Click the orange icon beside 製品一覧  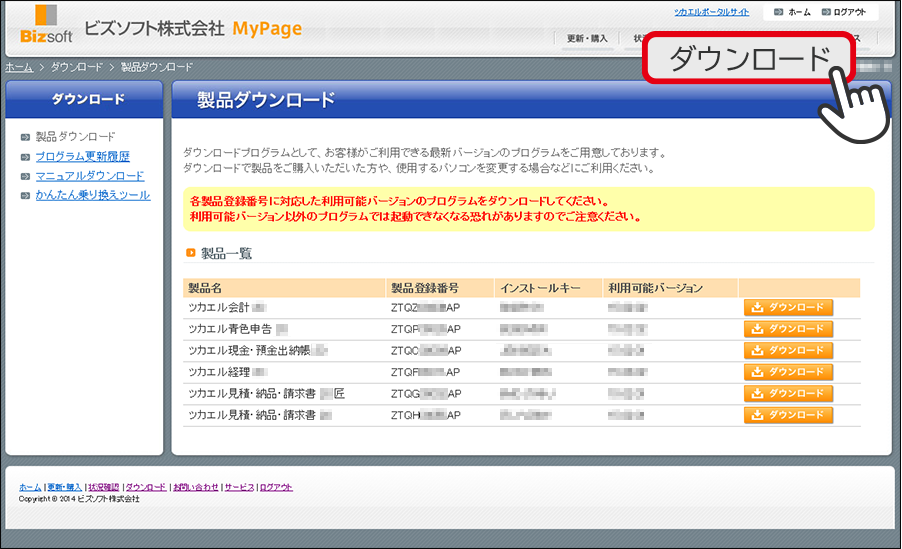click(191, 253)
